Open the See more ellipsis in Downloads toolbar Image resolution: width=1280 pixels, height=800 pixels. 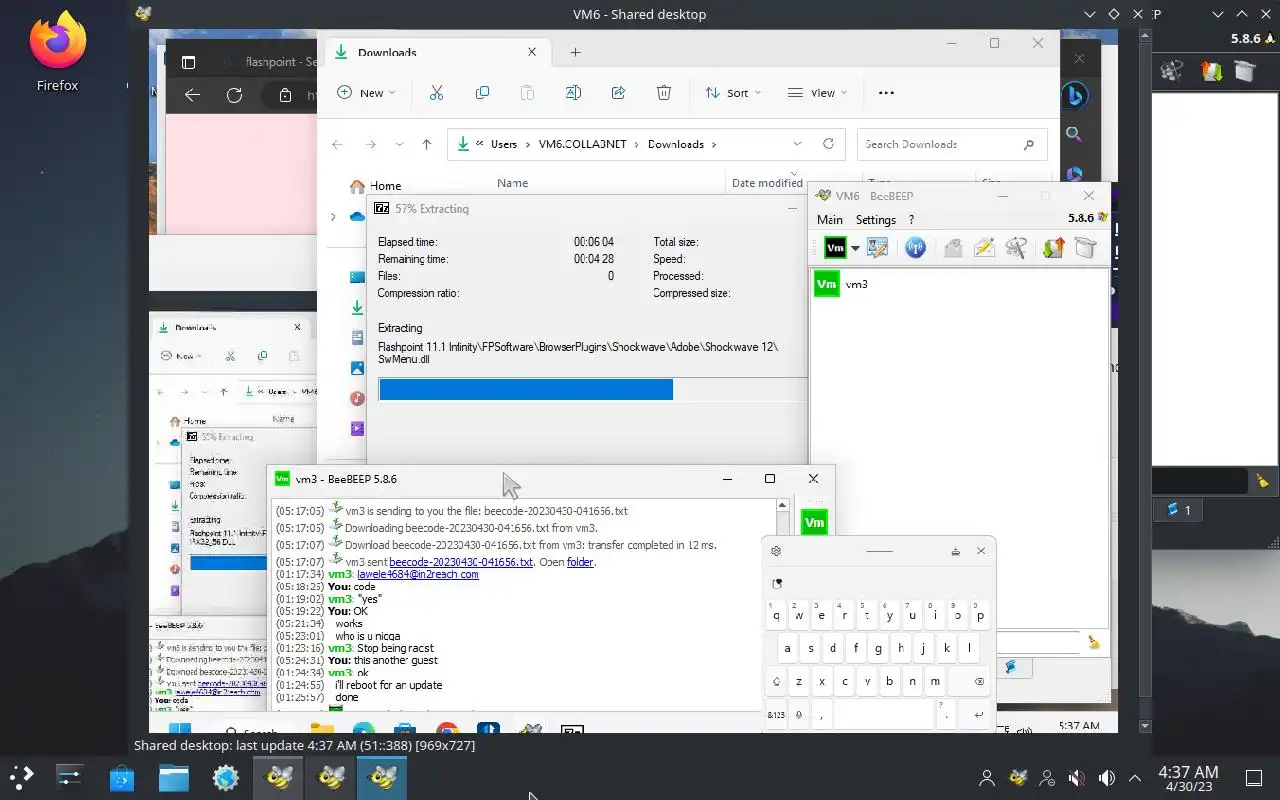tap(886, 92)
